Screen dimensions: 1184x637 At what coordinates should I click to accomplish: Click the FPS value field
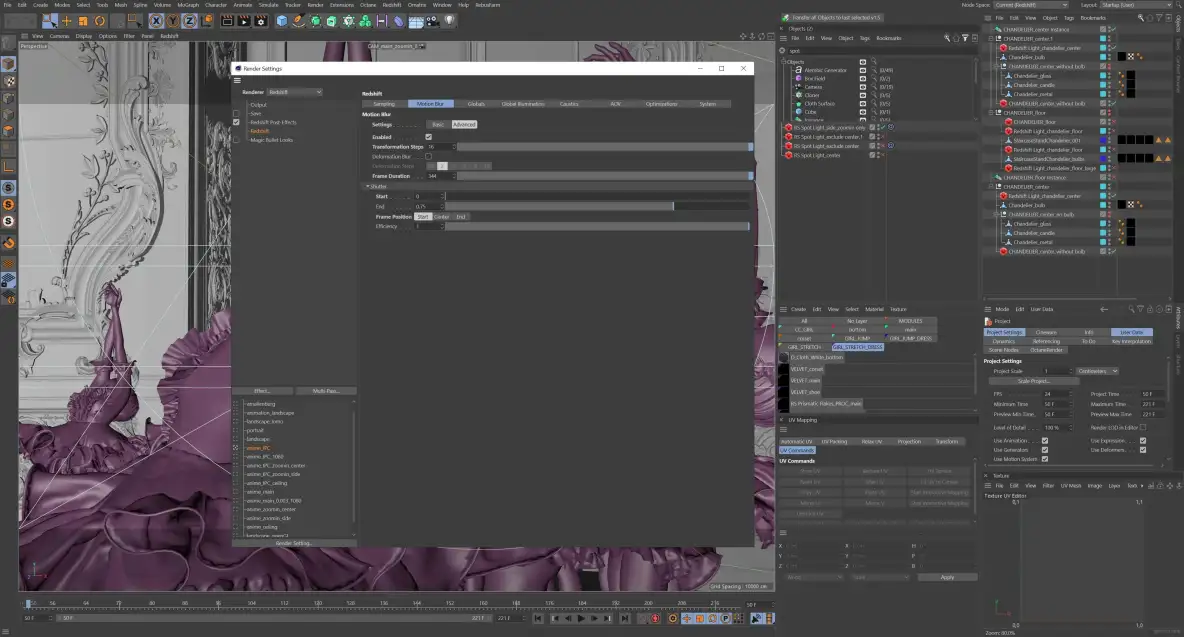point(1055,394)
